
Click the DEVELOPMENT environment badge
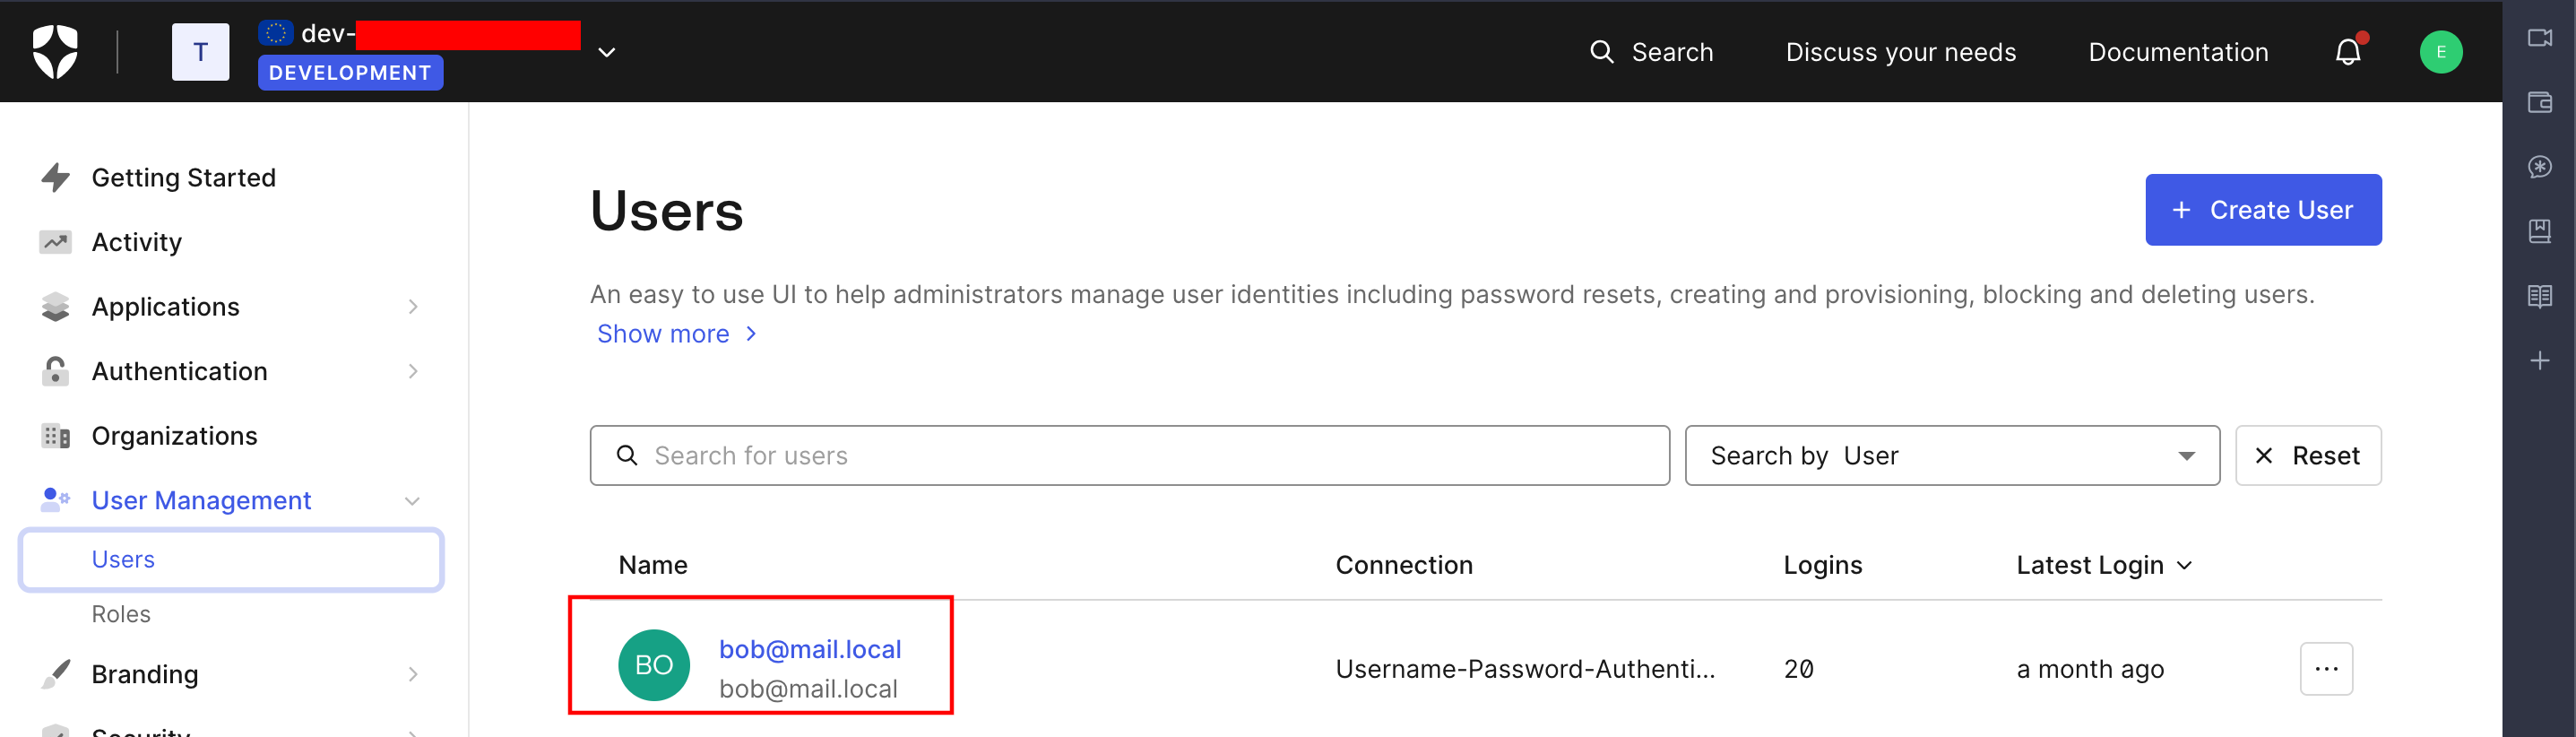coord(350,73)
